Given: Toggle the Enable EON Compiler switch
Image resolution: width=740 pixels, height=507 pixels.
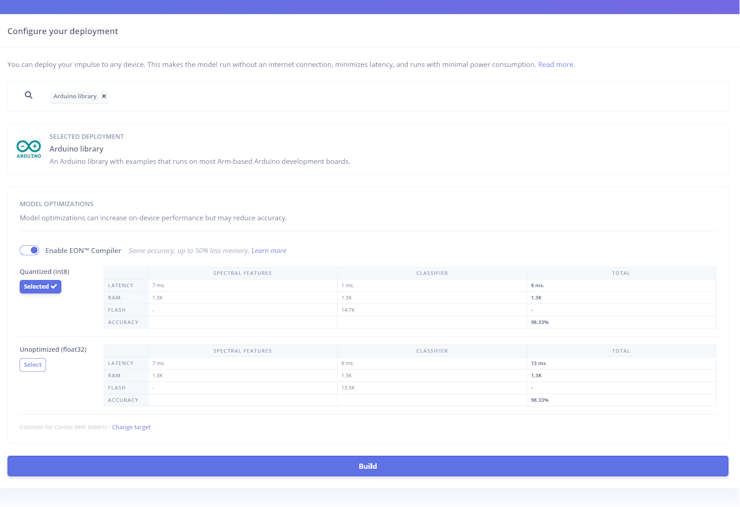Looking at the screenshot, I should (x=29, y=250).
